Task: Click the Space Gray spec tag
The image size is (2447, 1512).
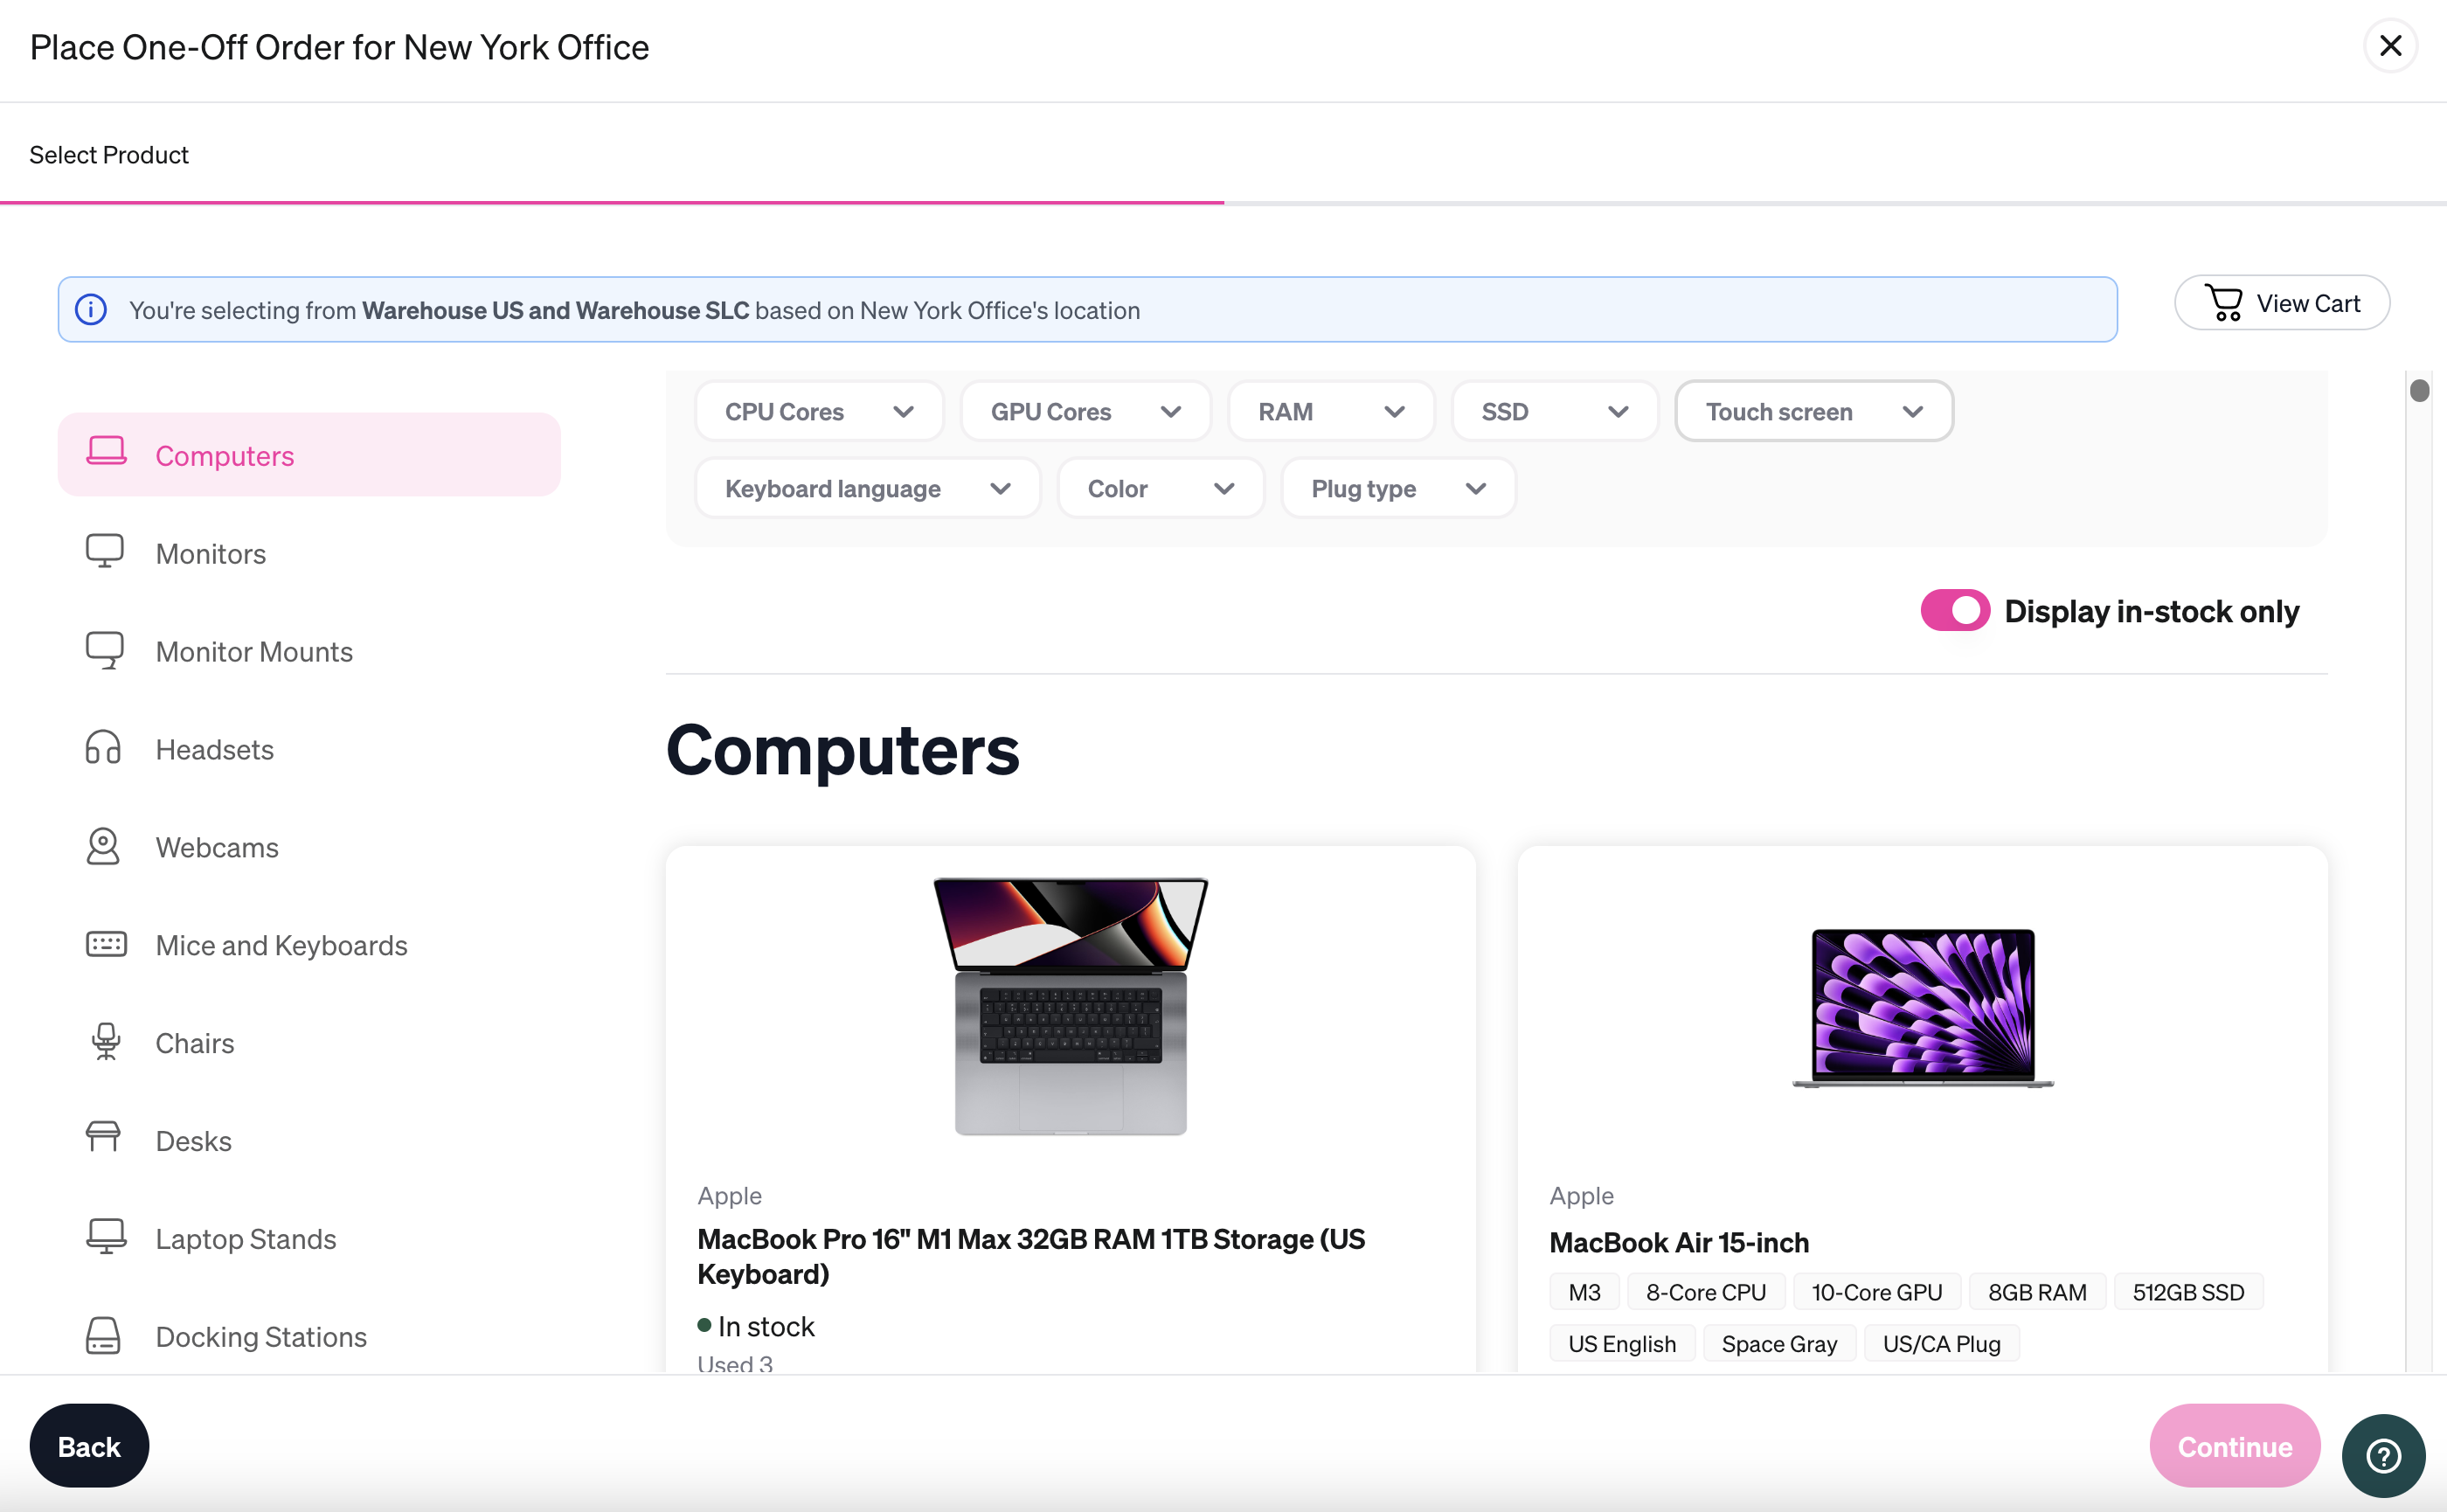Action: 1779,1344
